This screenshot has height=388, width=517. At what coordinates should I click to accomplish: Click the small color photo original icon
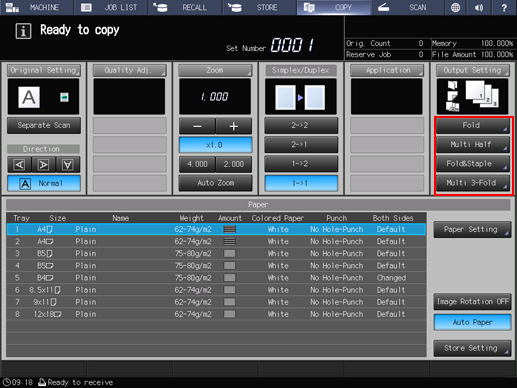tap(64, 97)
